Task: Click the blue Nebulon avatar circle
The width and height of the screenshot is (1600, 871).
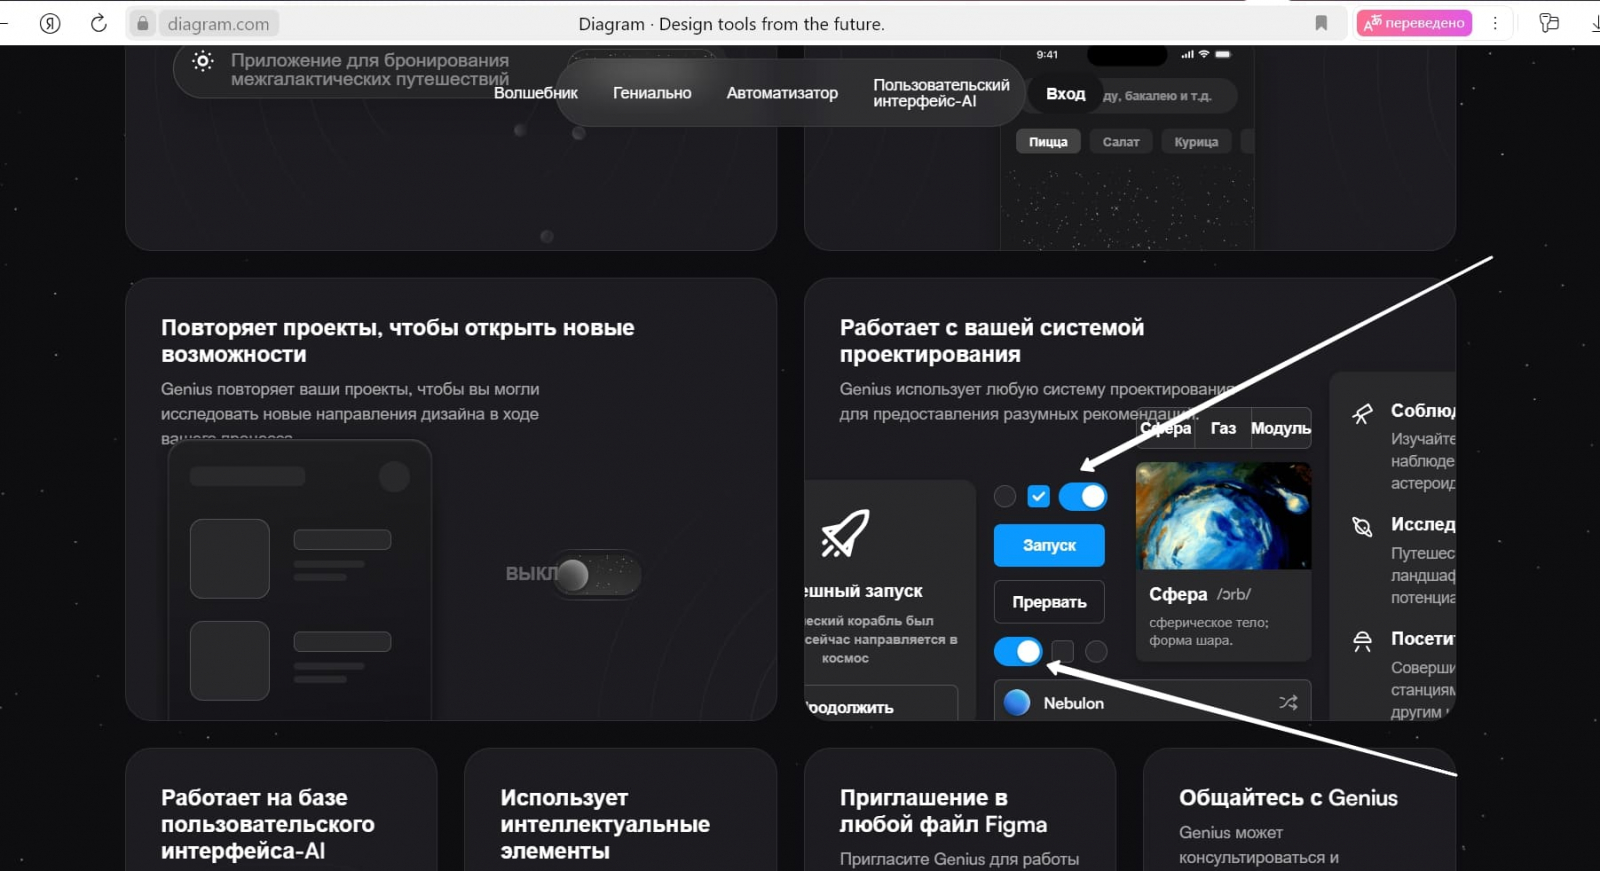Action: tap(1017, 703)
